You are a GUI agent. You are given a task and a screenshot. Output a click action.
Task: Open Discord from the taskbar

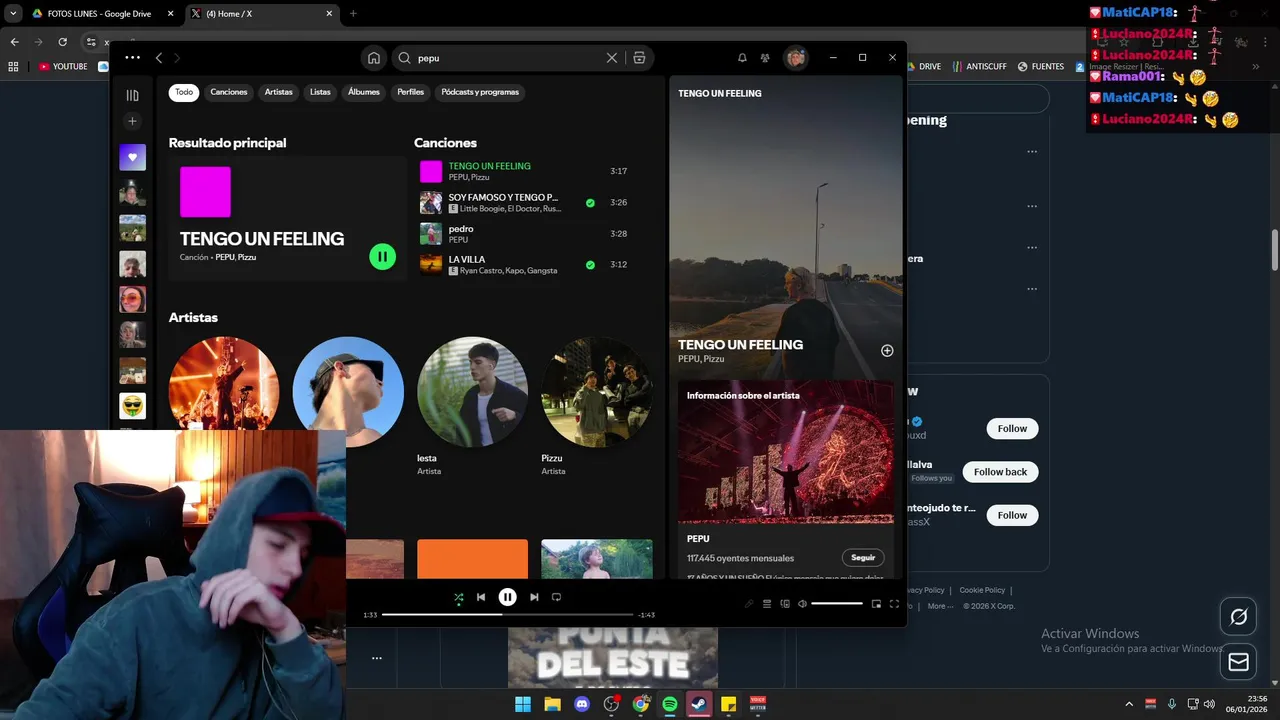tap(582, 704)
